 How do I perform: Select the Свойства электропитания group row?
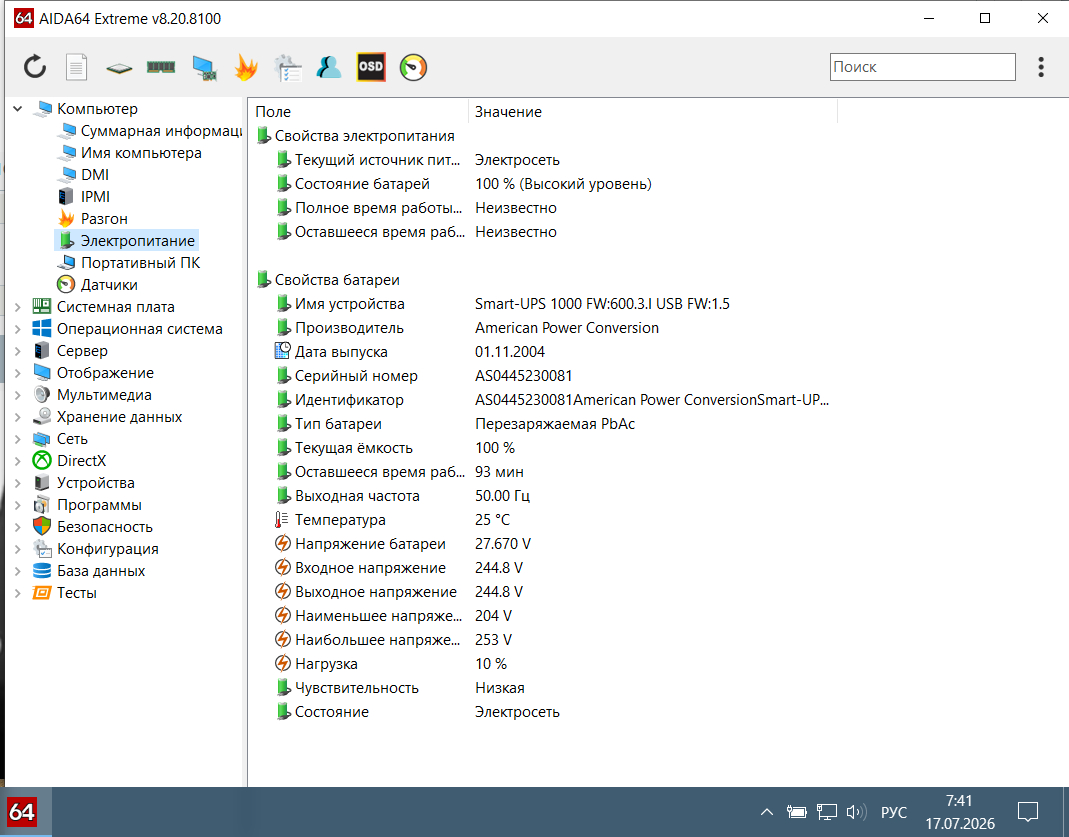356,136
